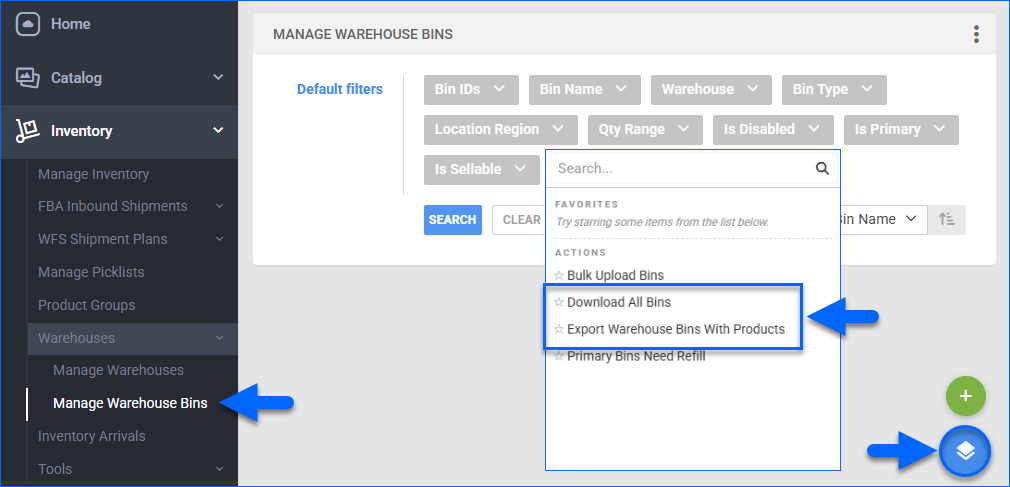Select Export Warehouse Bins With Products
The height and width of the screenshot is (487, 1010).
(x=675, y=329)
